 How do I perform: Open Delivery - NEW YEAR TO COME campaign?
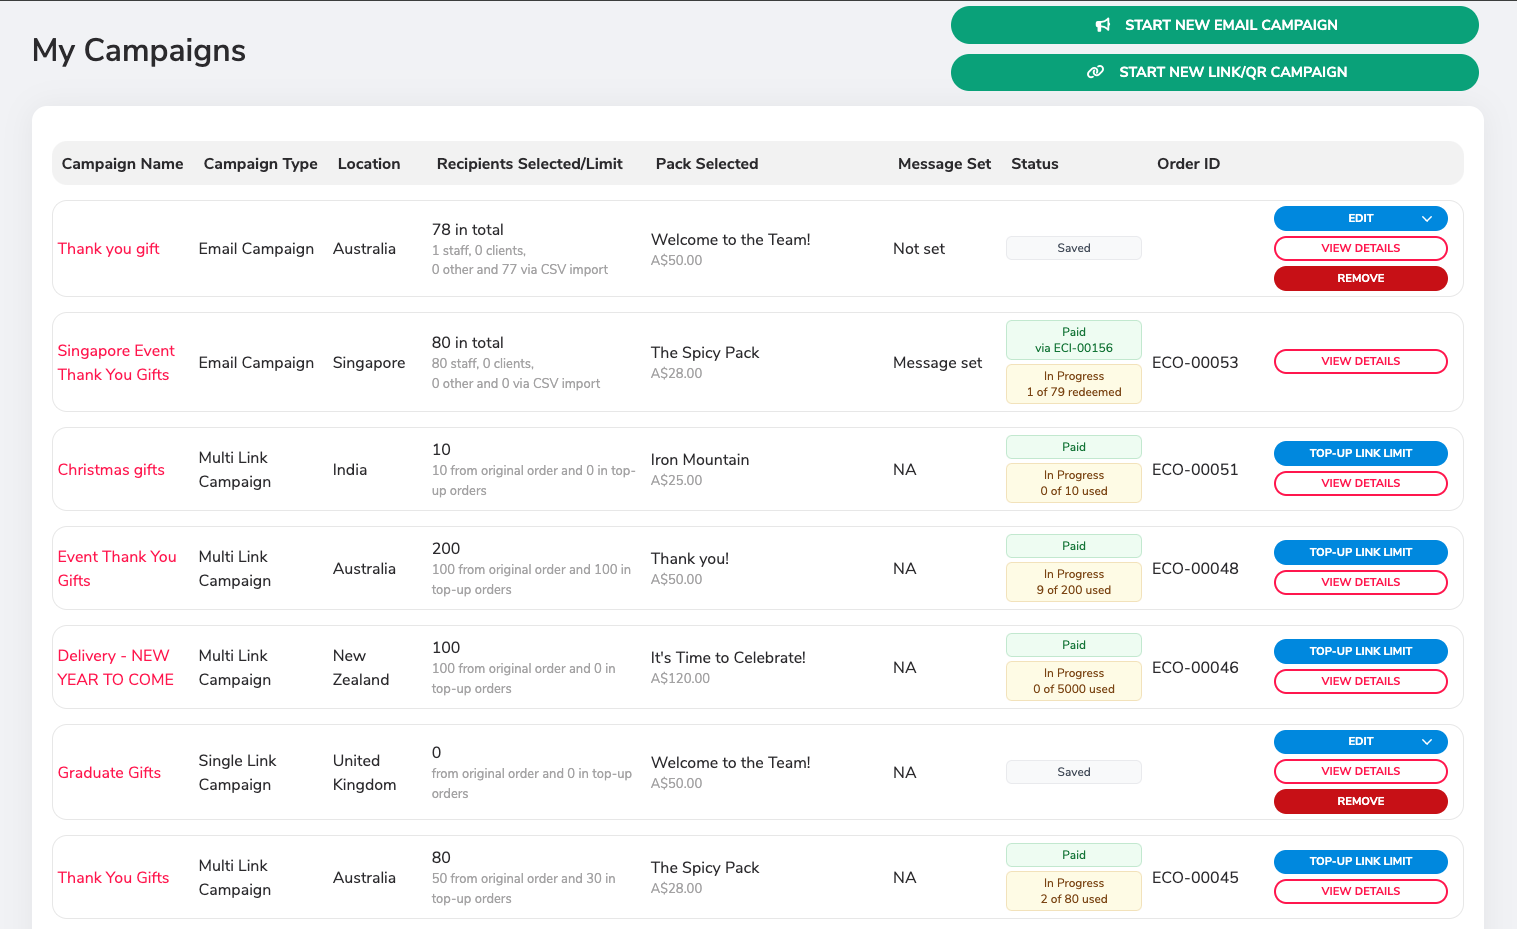click(116, 668)
